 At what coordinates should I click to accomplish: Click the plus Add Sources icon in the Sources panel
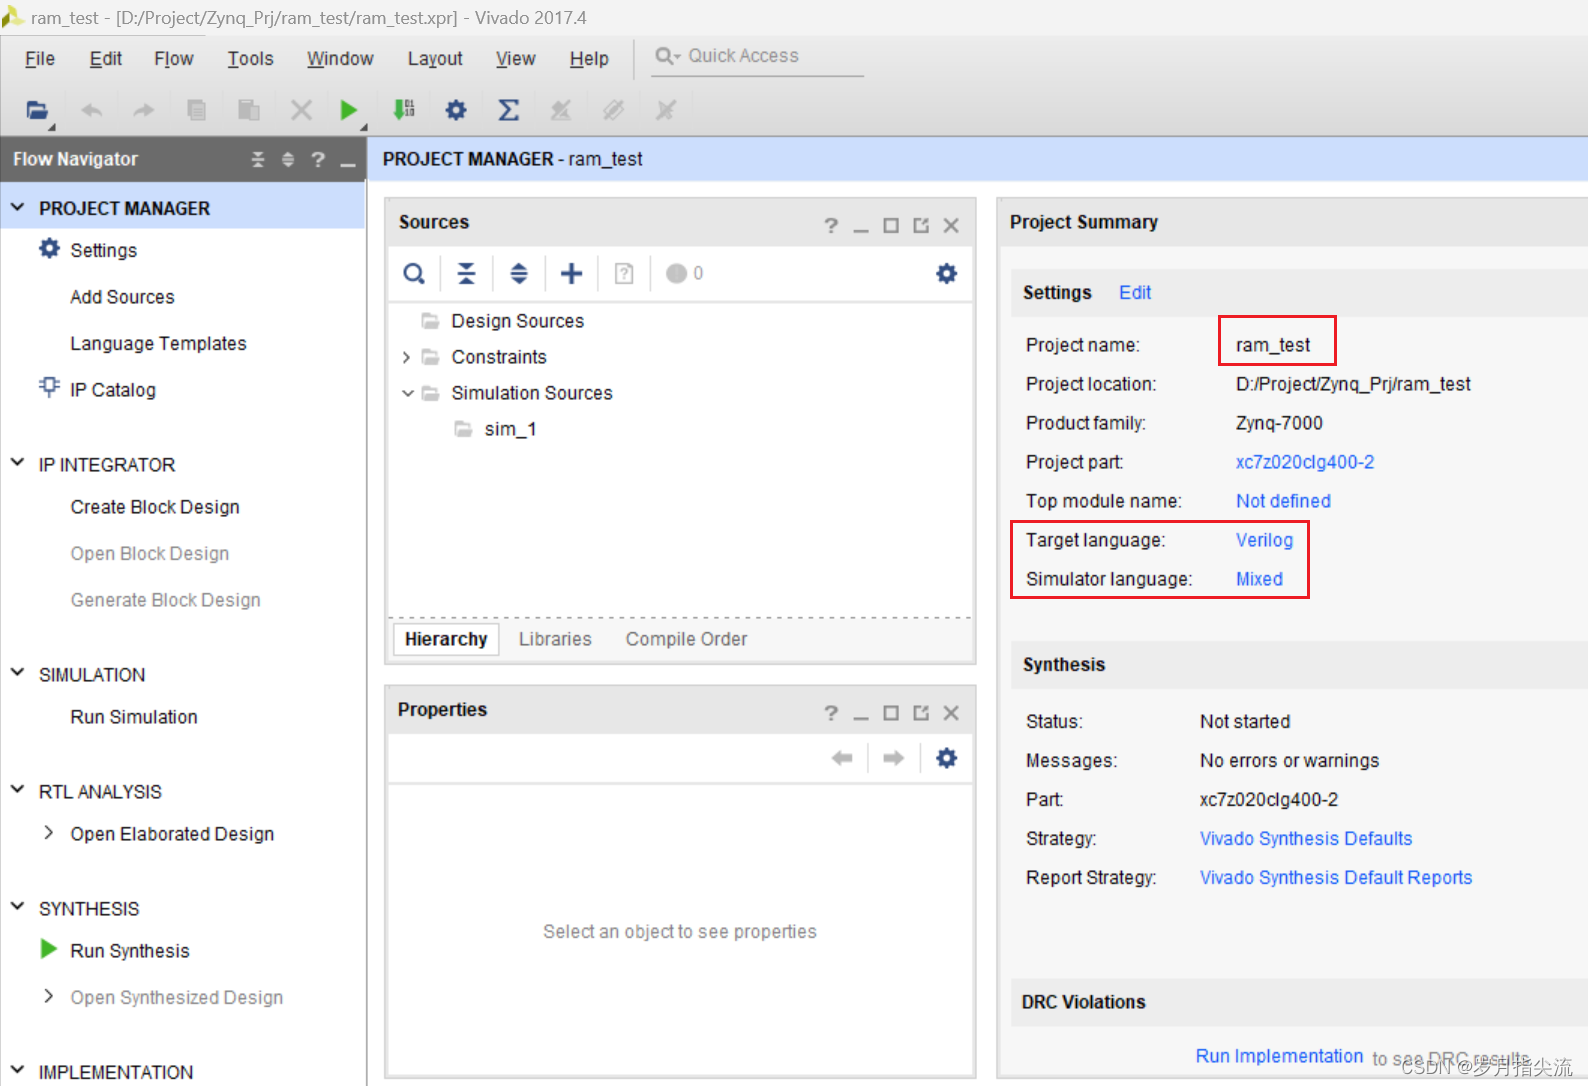click(571, 273)
